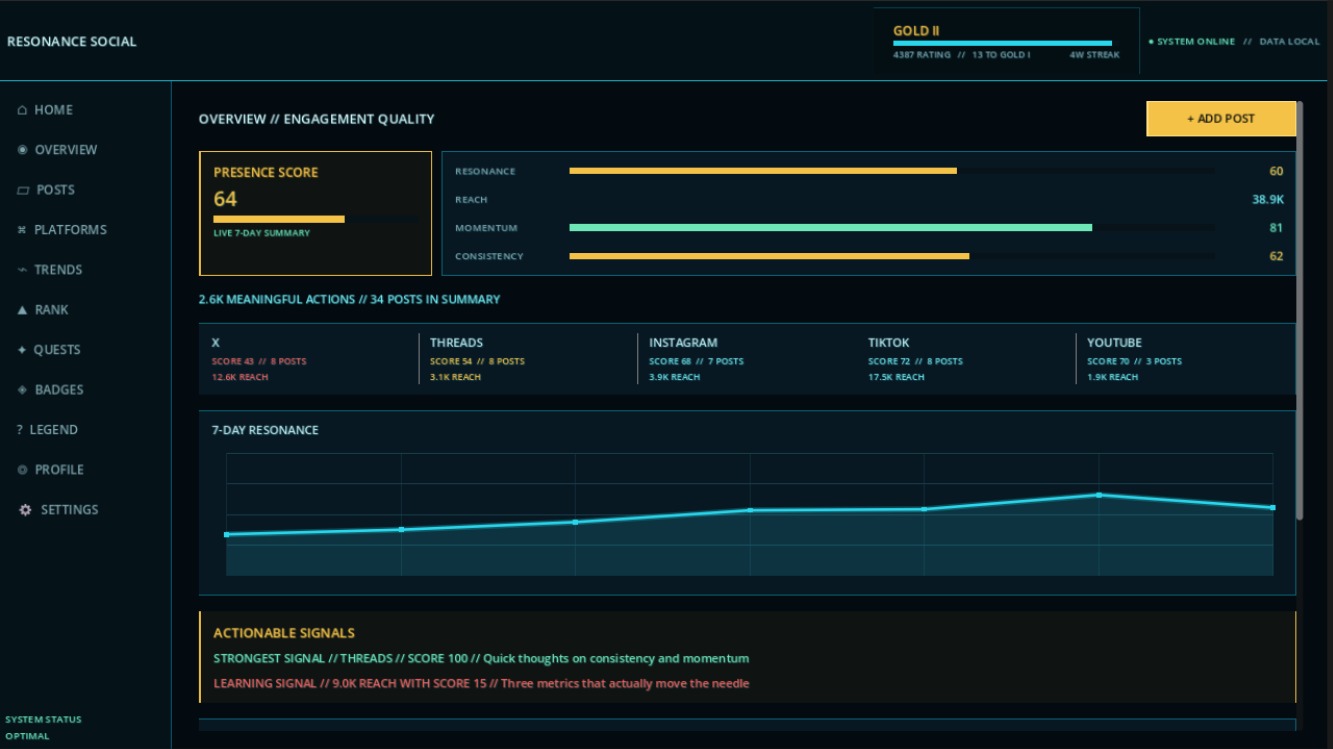This screenshot has height=749, width=1333.
Task: Click the last data point on resonance chart
Action: point(1272,508)
